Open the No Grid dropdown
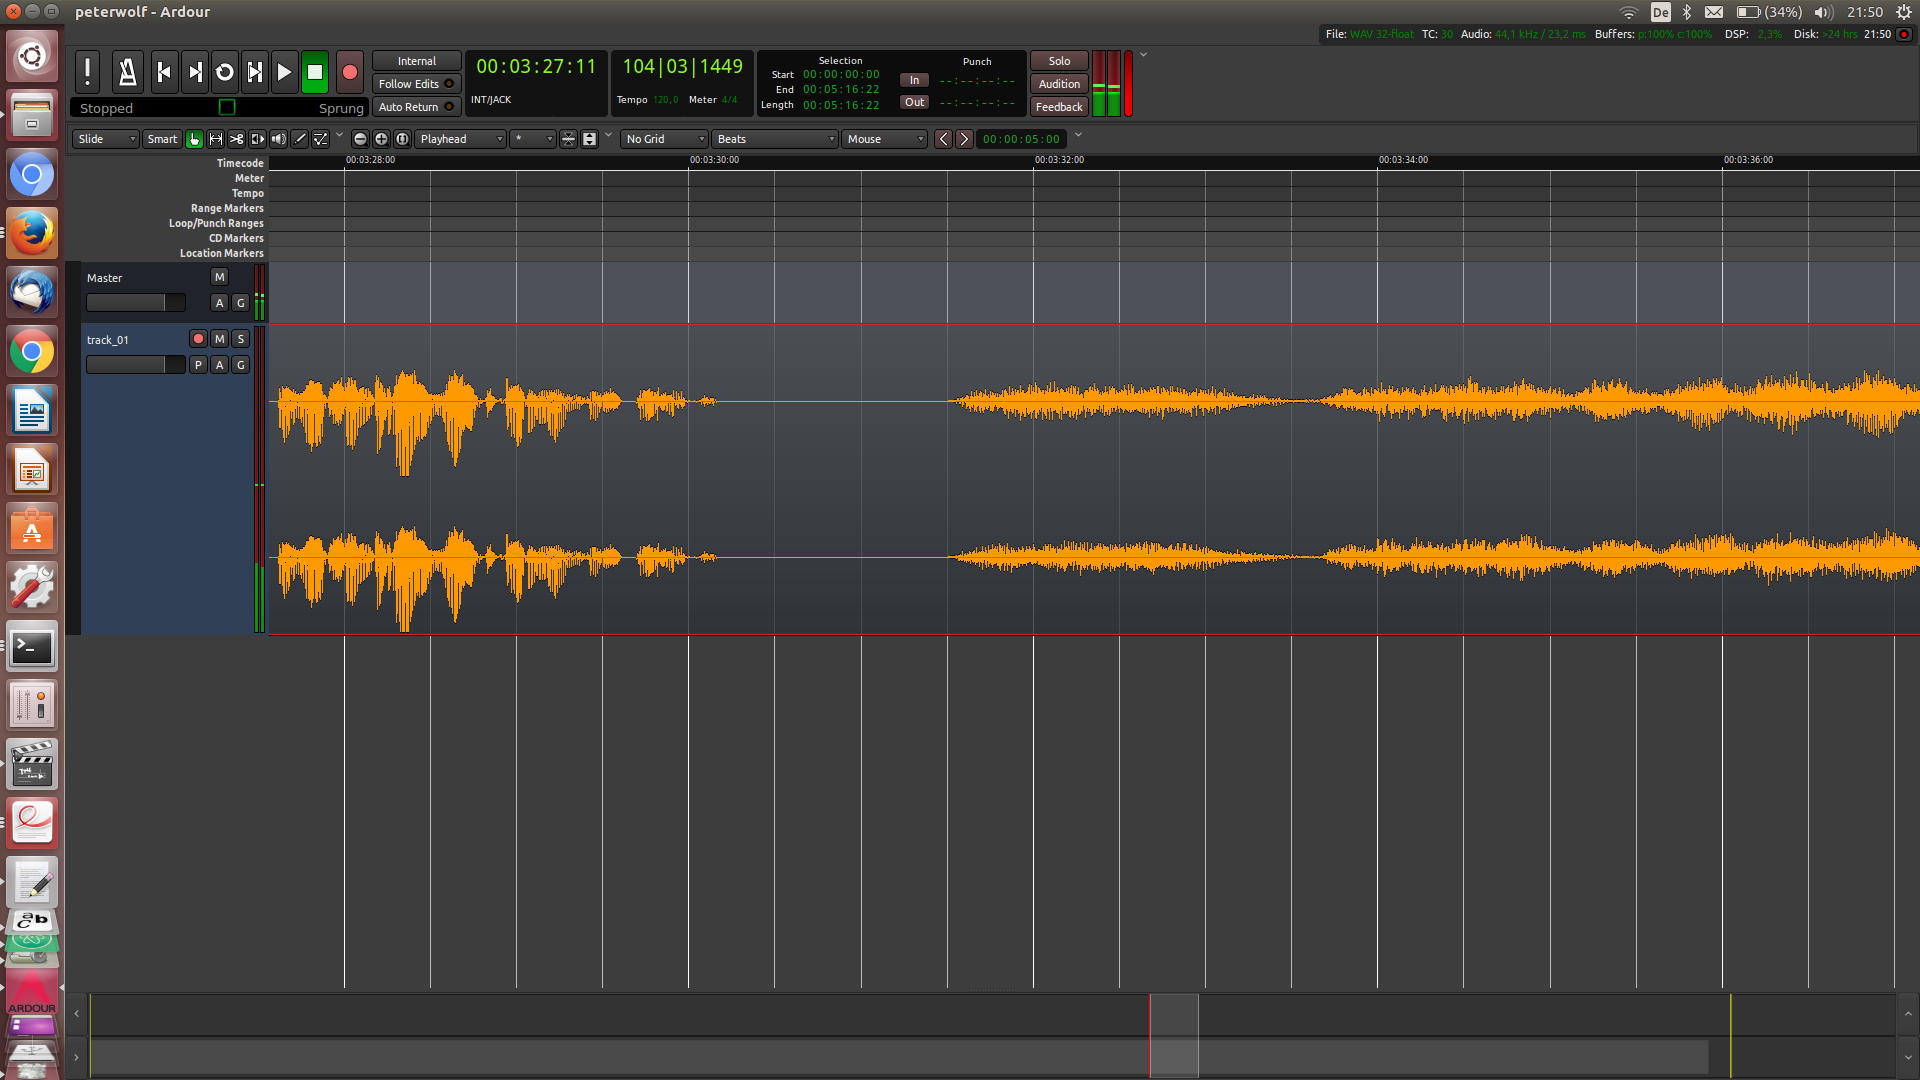This screenshot has height=1080, width=1920. [663, 139]
